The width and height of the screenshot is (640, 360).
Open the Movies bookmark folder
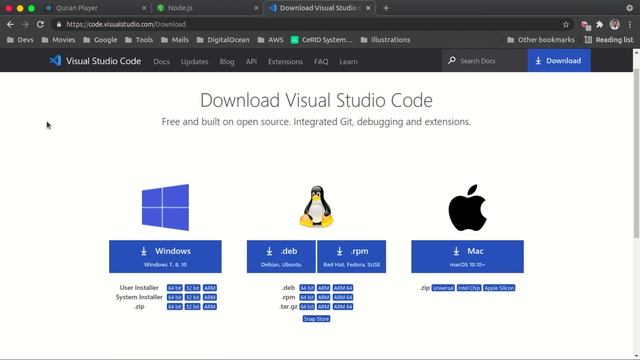tap(58, 40)
